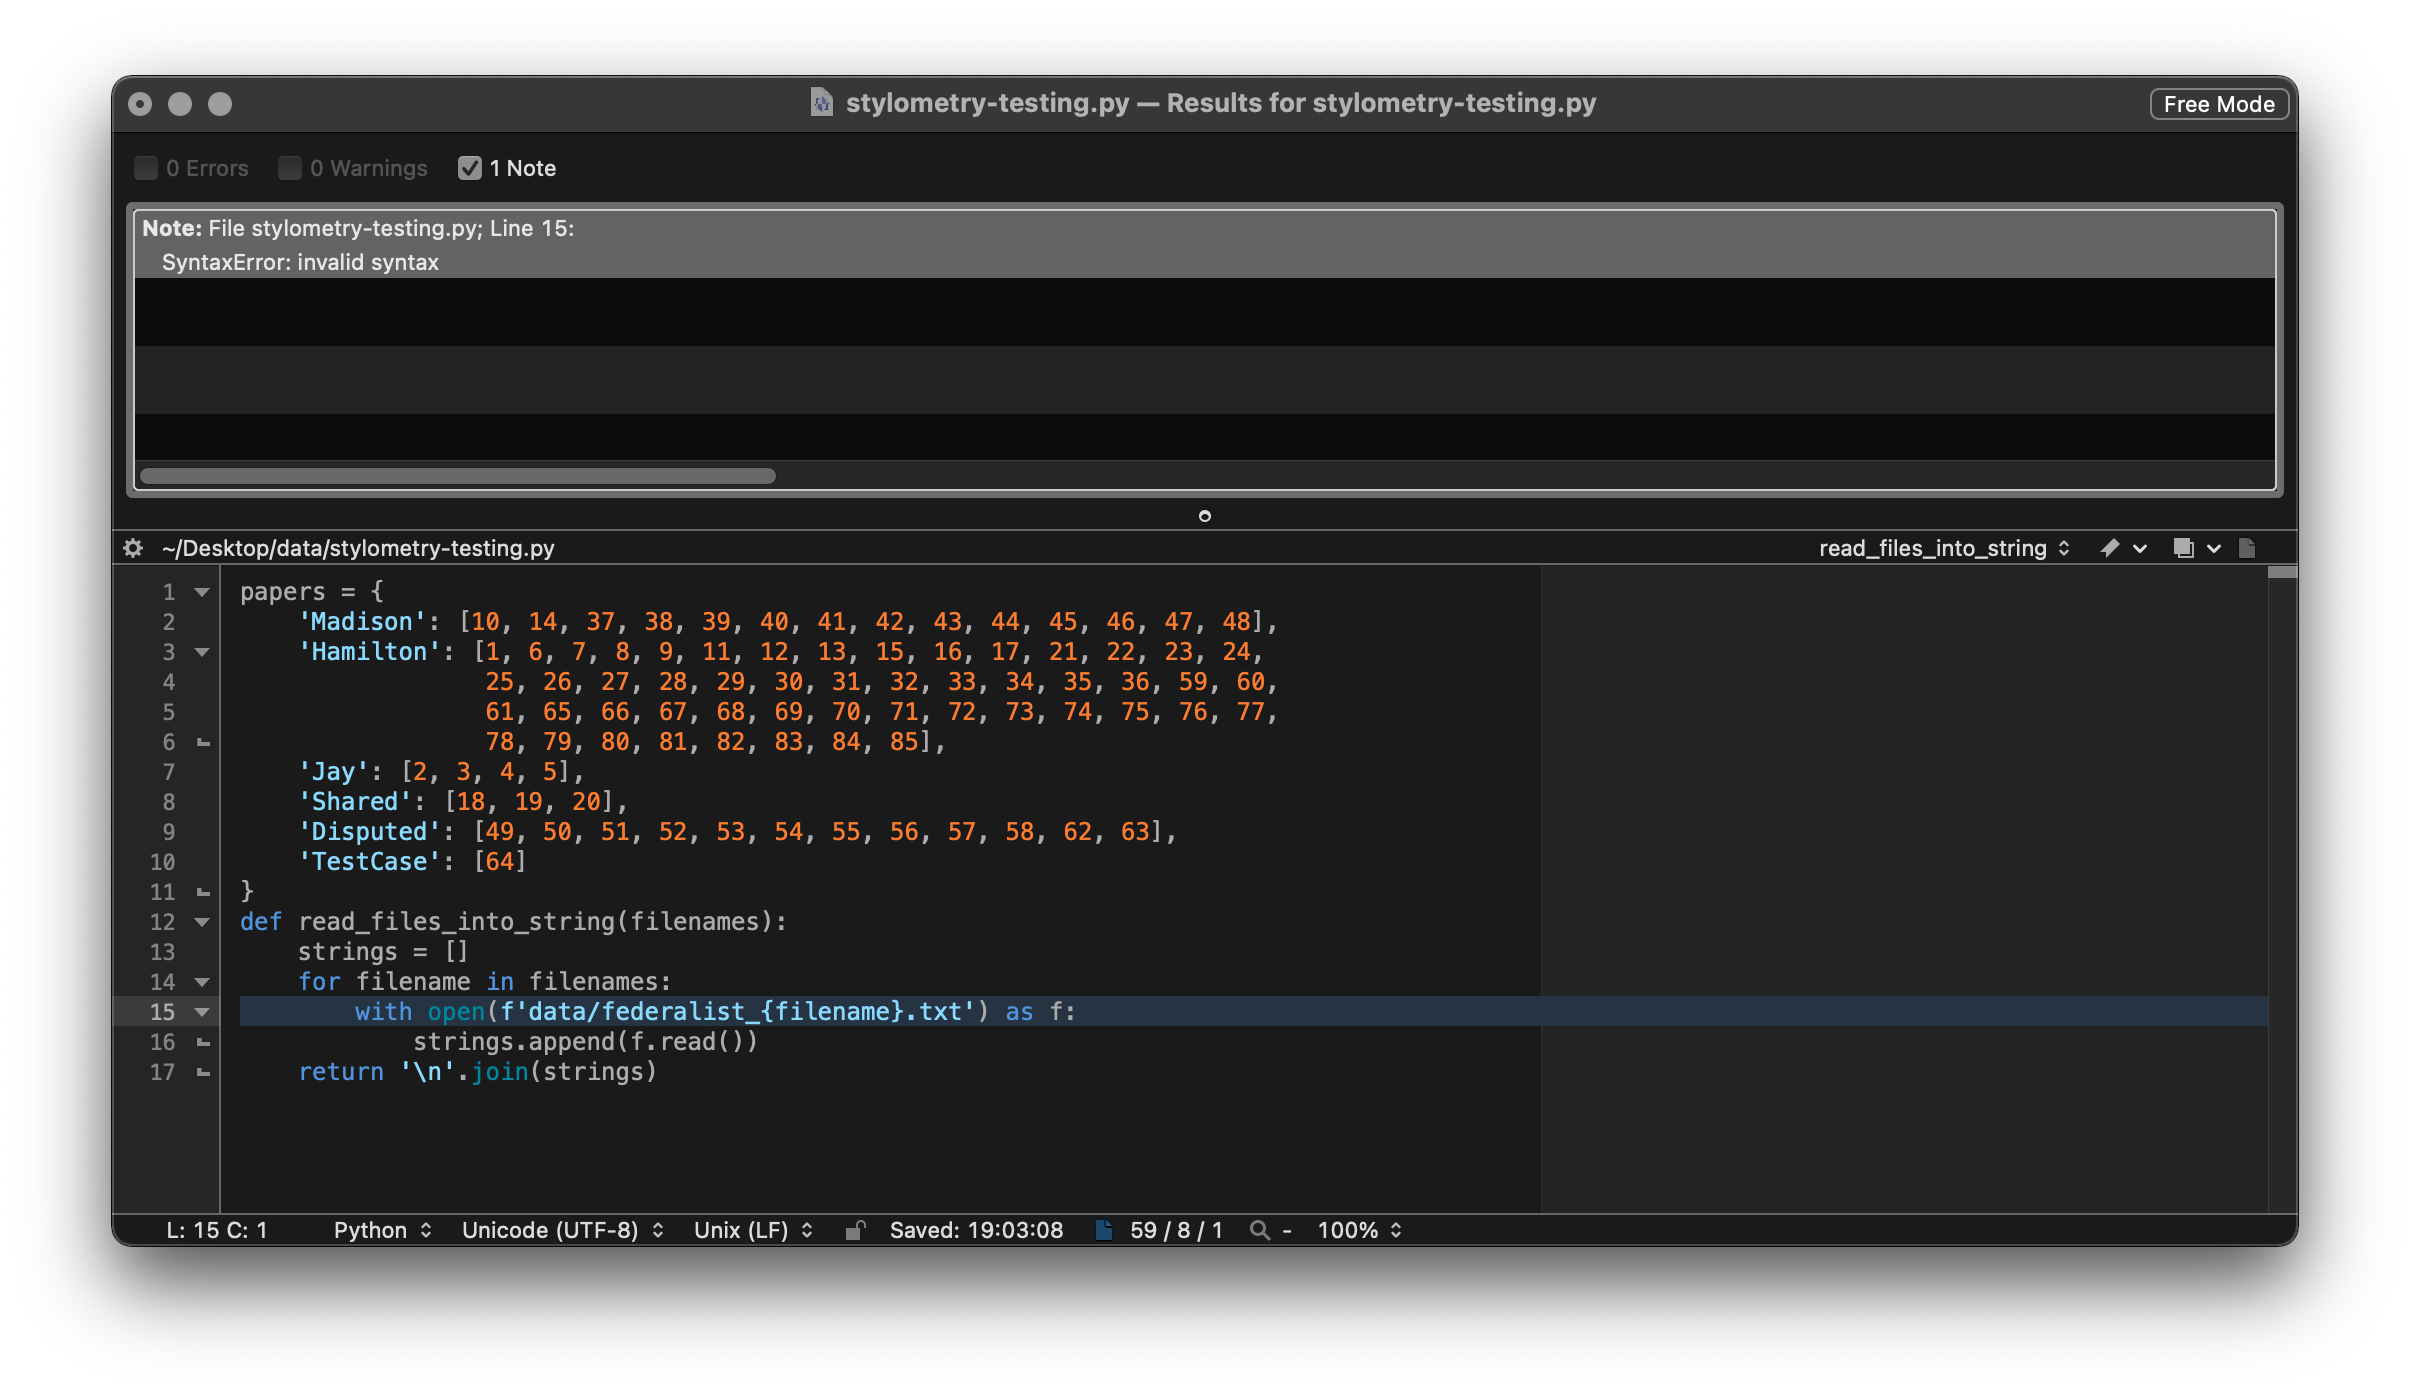The height and width of the screenshot is (1394, 2410).
Task: Click the single document icon at far right
Action: tap(2247, 548)
